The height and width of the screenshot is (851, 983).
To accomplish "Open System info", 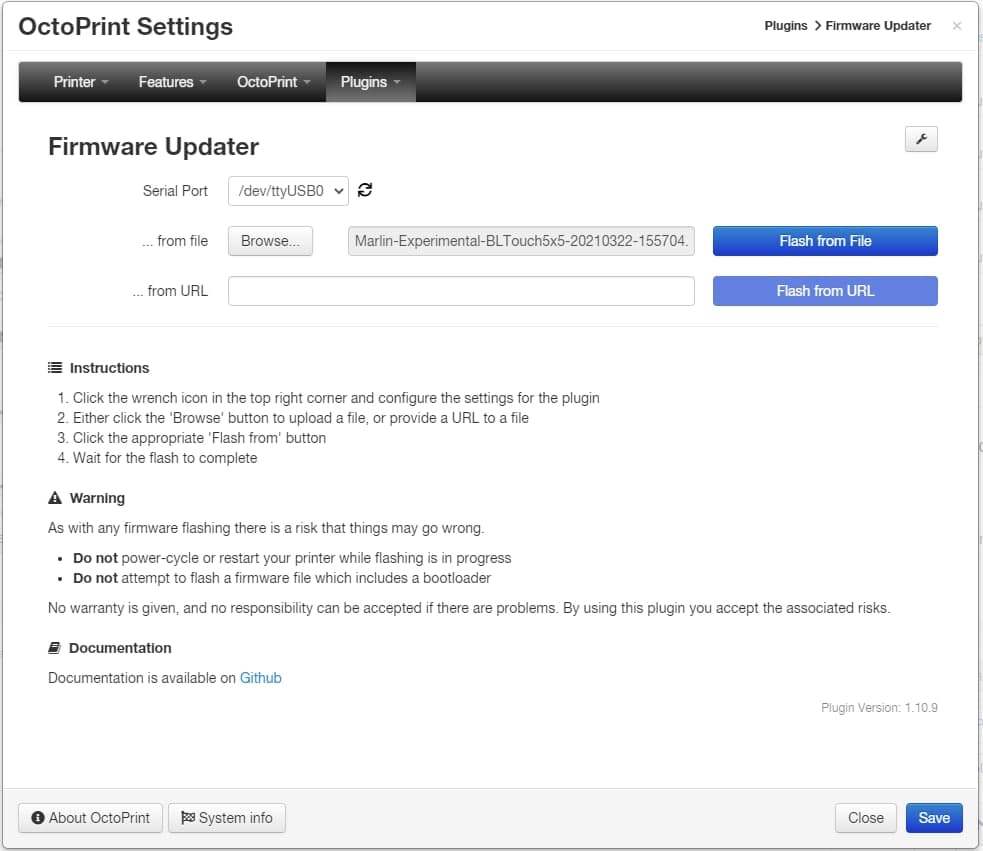I will 227,818.
